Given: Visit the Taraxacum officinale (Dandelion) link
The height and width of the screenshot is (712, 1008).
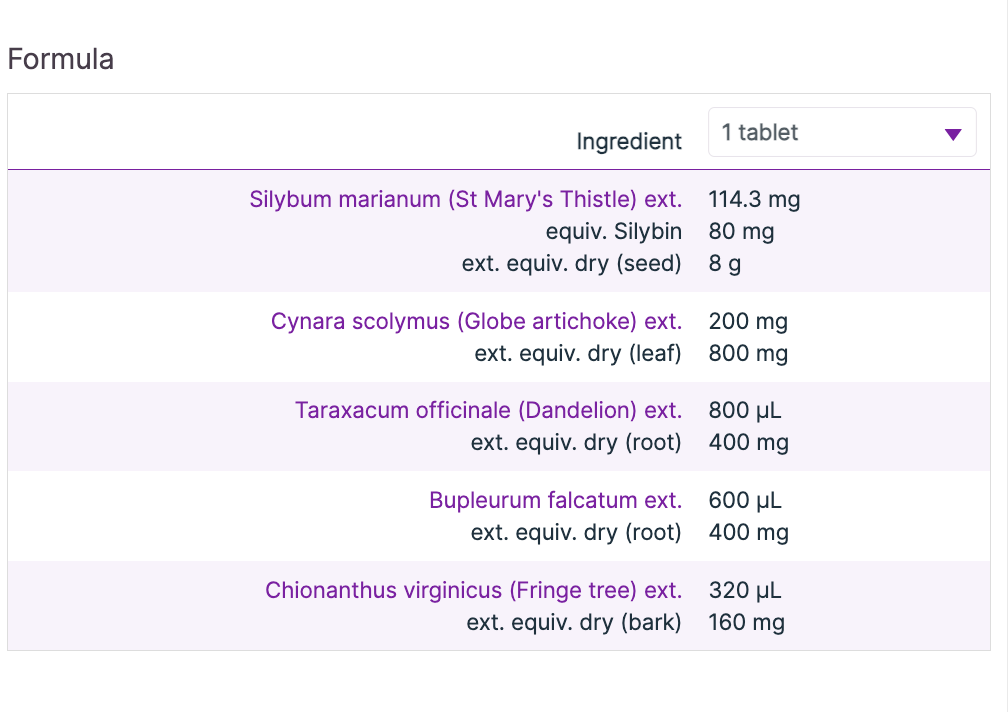Looking at the screenshot, I should point(488,411).
